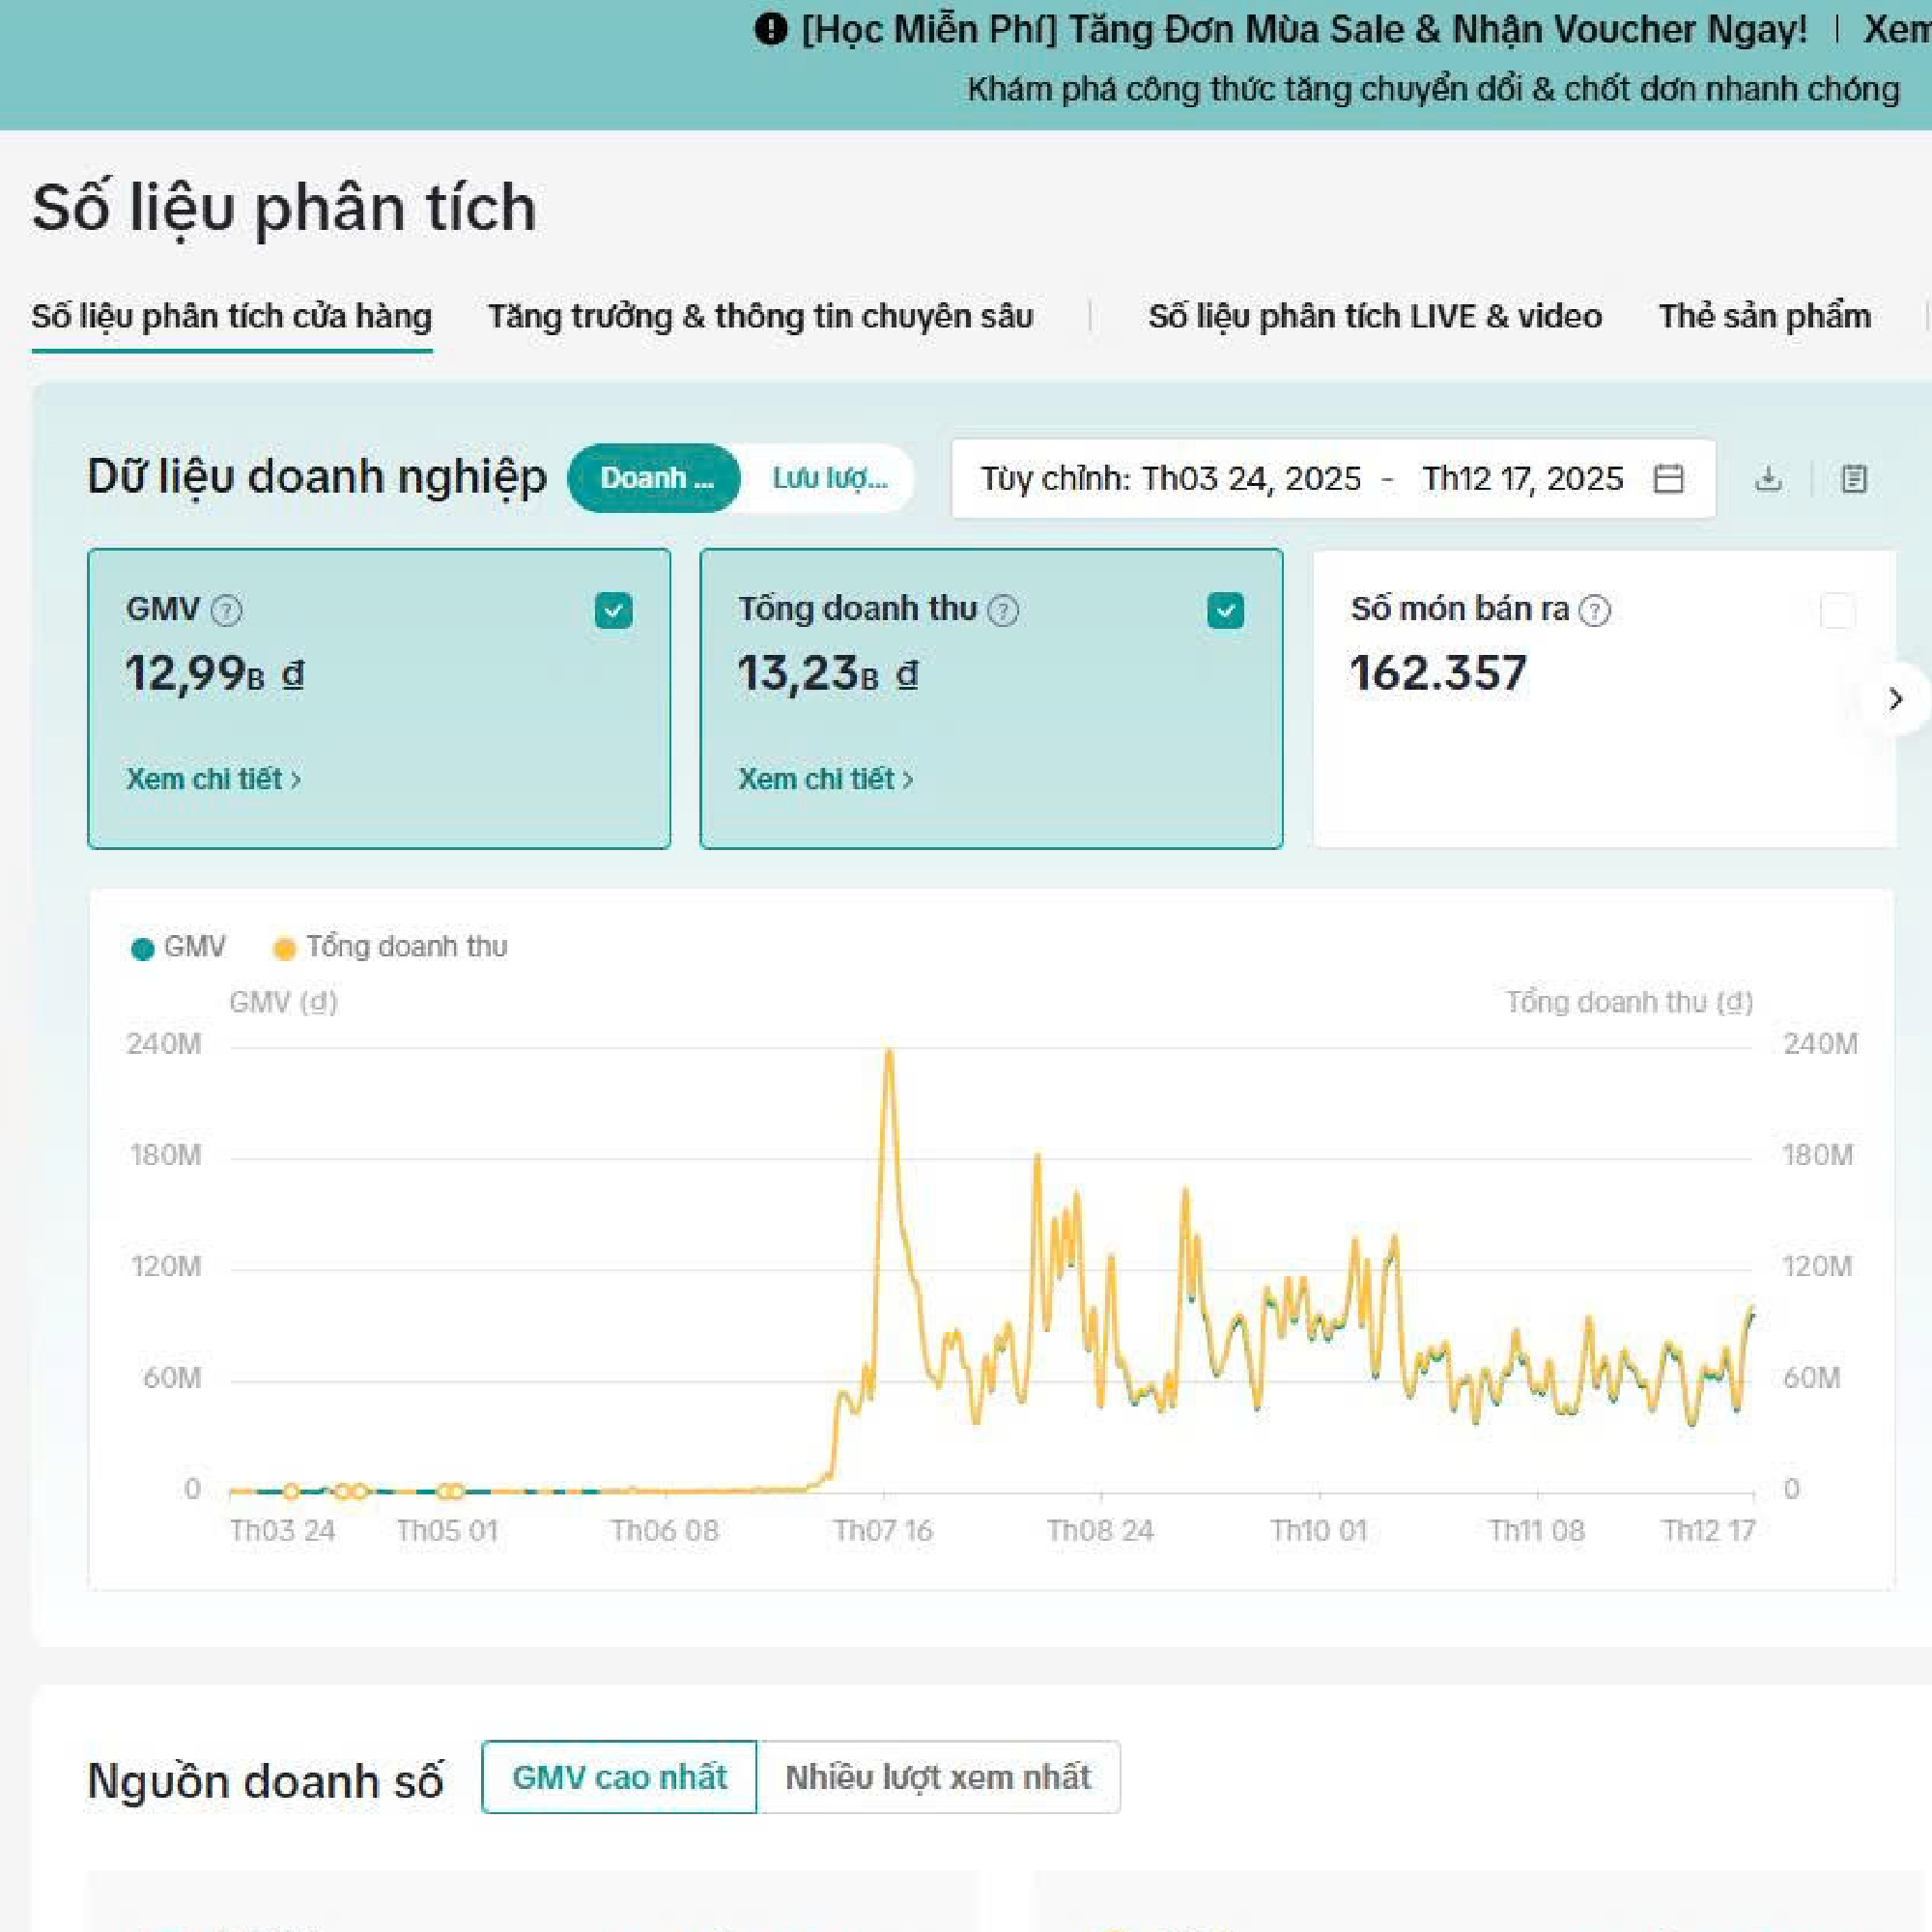Screen dimensions: 1932x1932
Task: Check the Số món bán ra checkbox
Action: pyautogui.click(x=1837, y=610)
